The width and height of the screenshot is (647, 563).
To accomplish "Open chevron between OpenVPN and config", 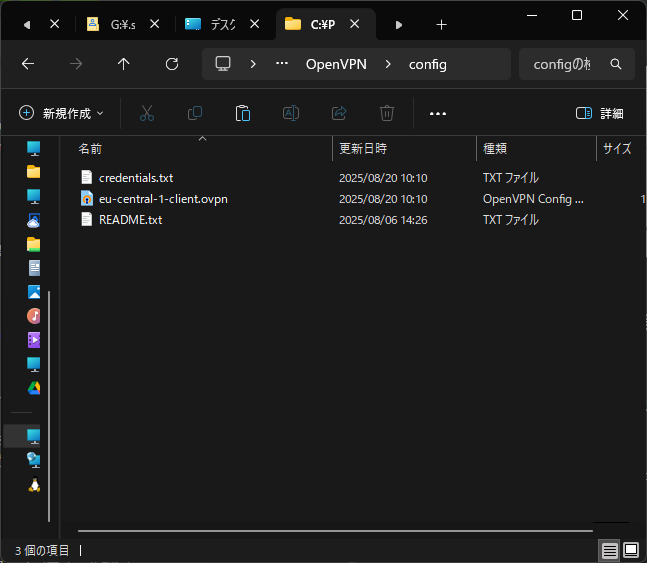I will [x=388, y=64].
